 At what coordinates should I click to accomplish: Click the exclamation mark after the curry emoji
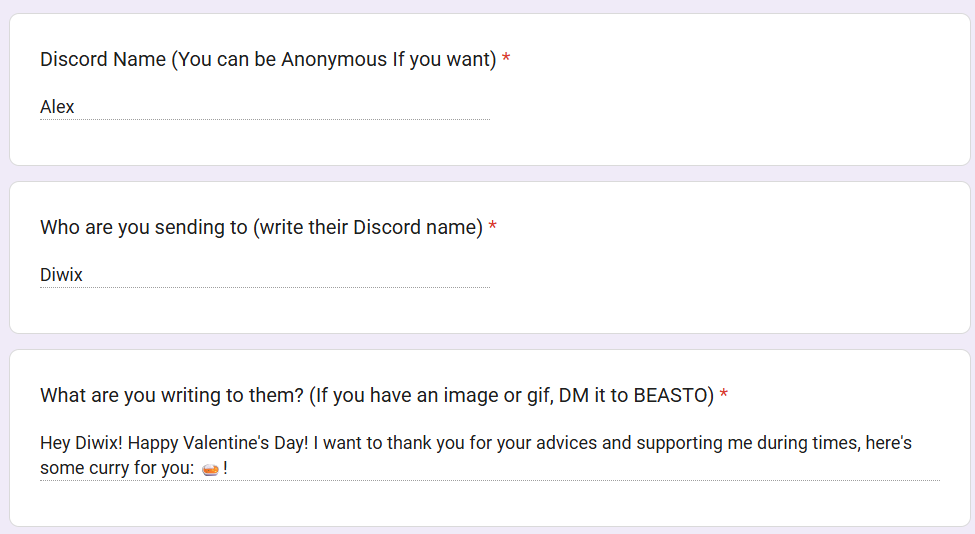click(x=226, y=468)
